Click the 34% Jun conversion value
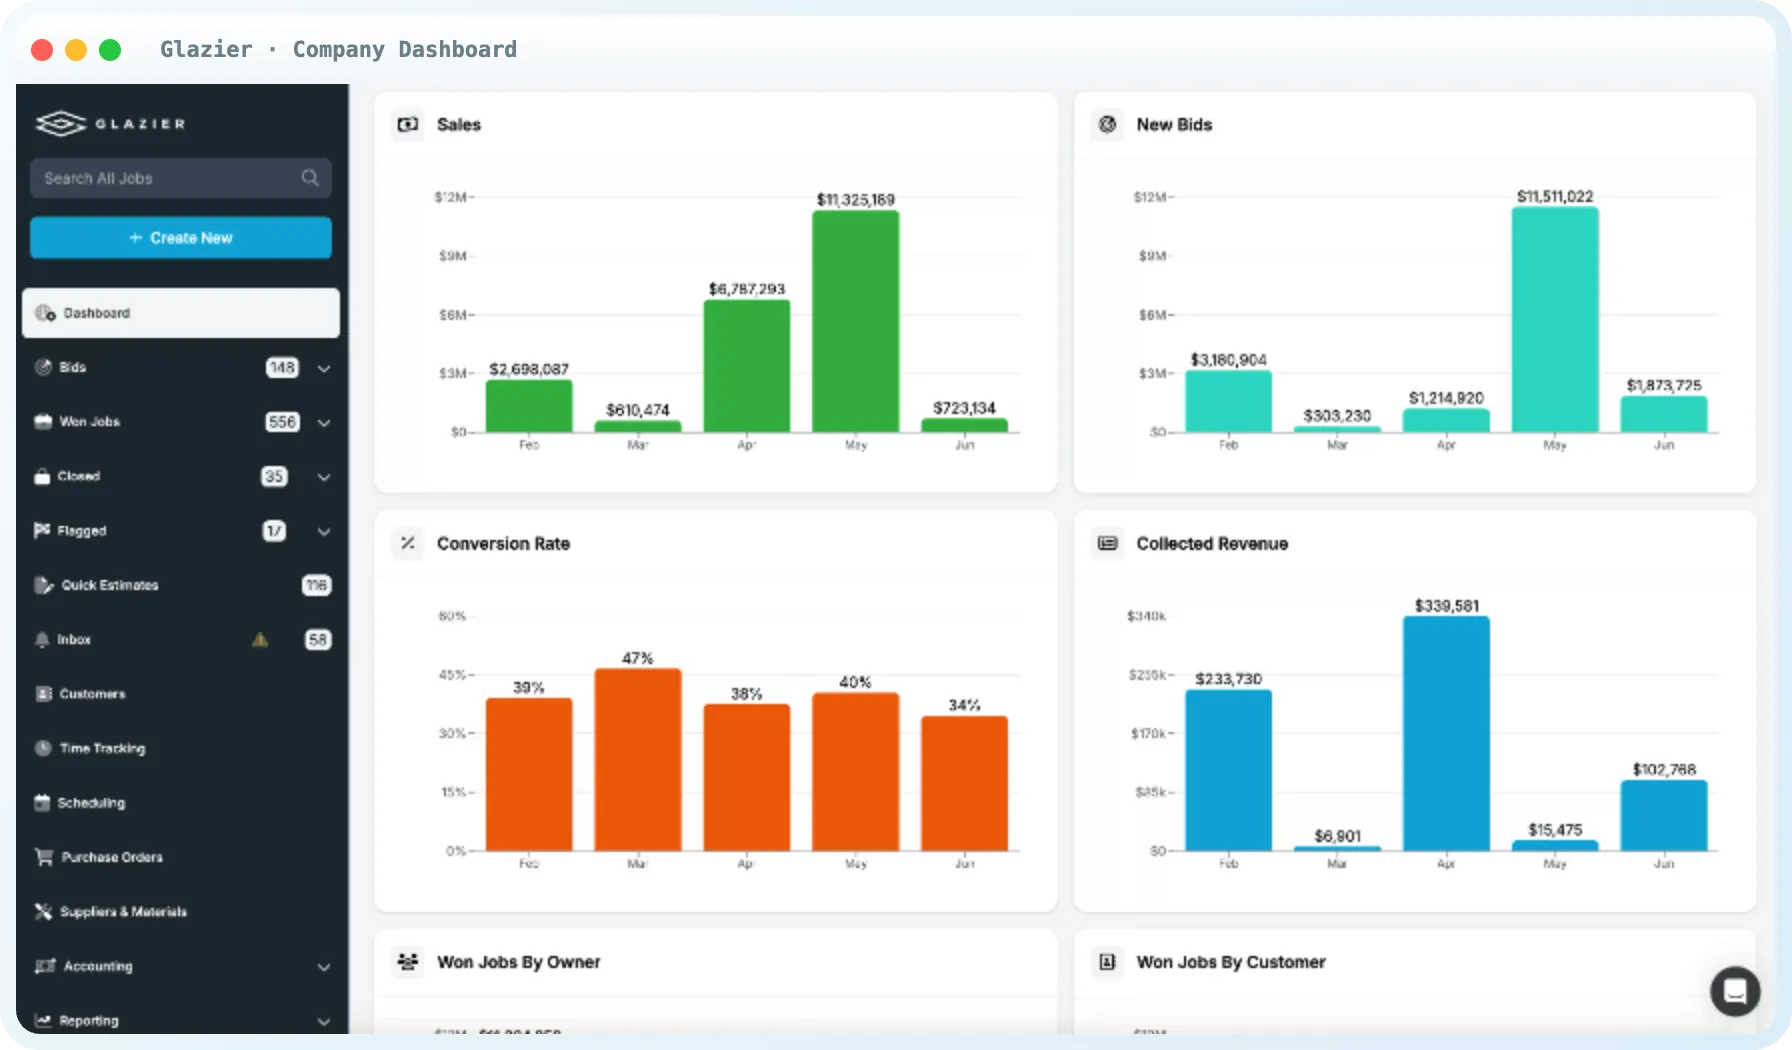The image size is (1792, 1050). pos(964,705)
